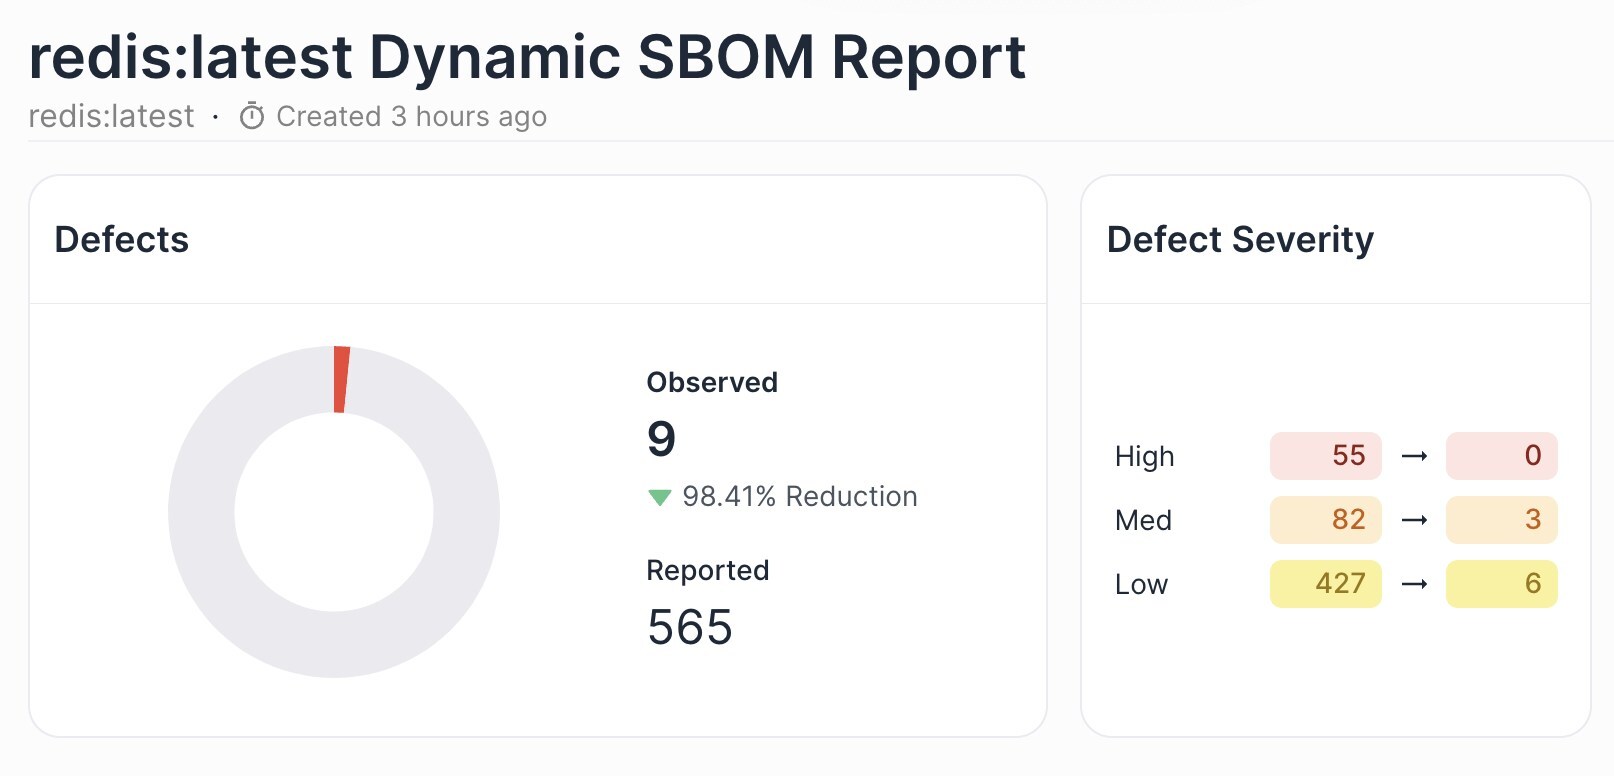
Task: Click the 'Defect Severity' card heading
Action: tap(1240, 240)
